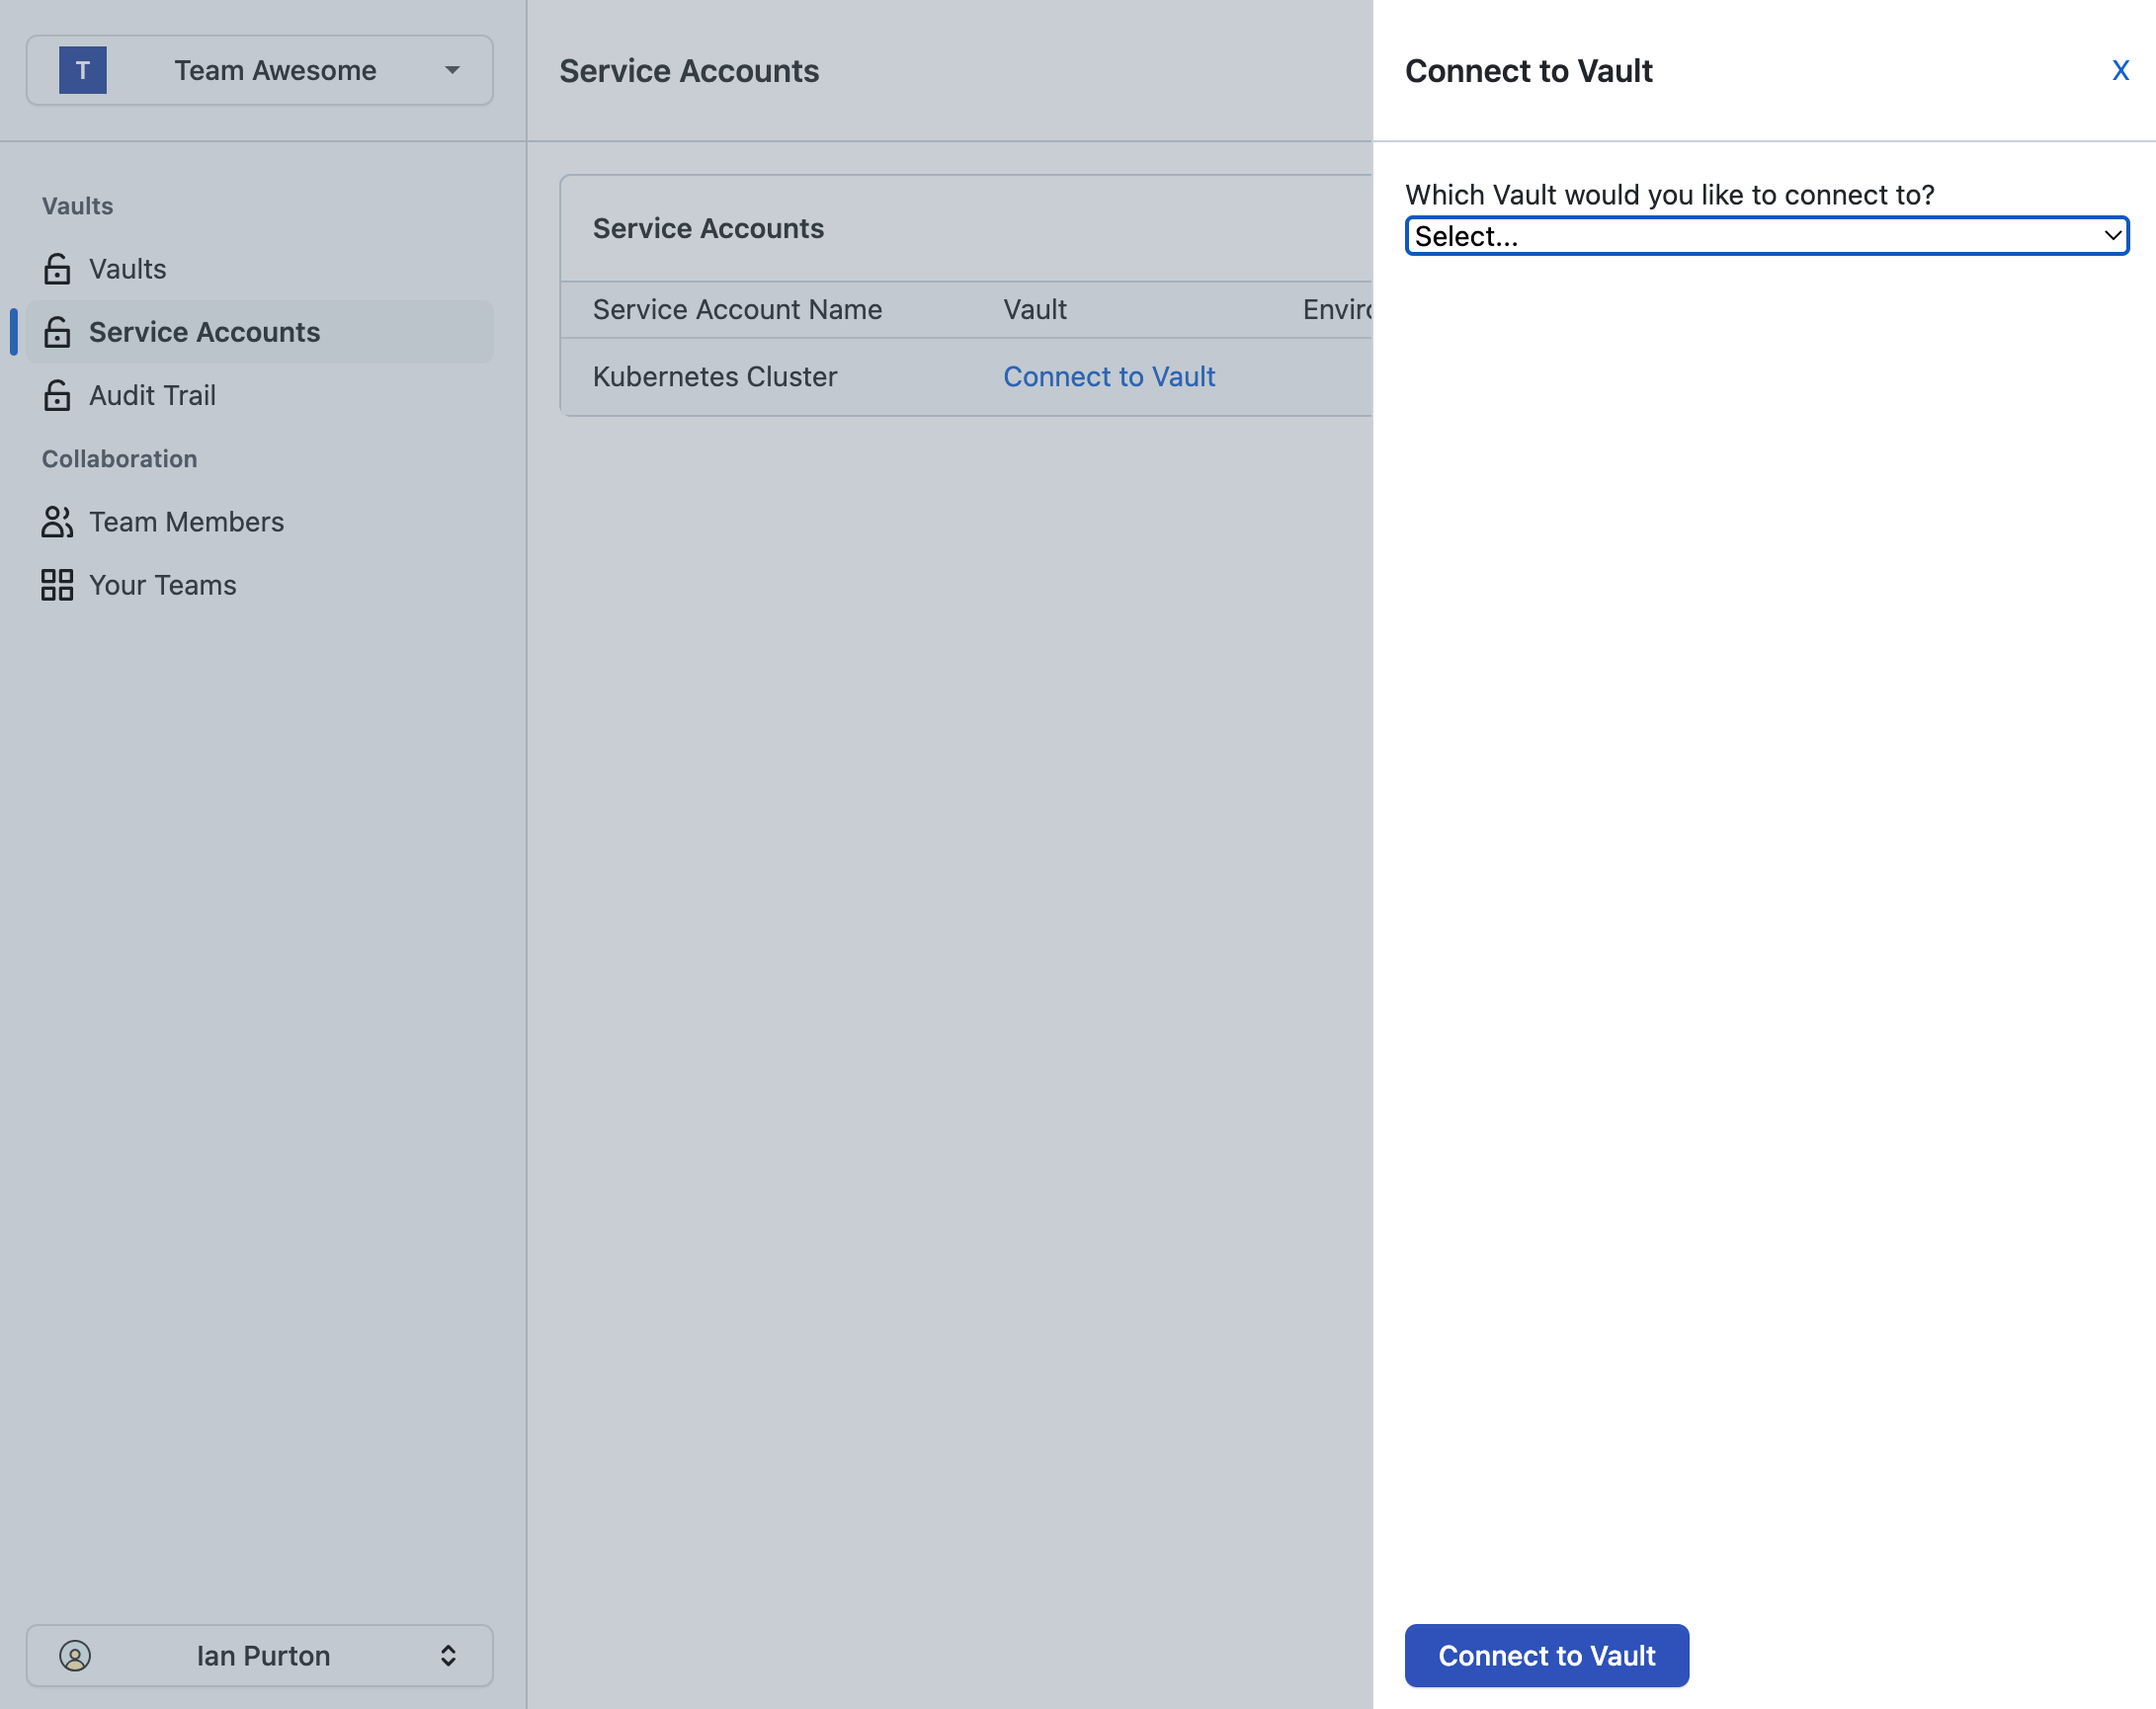Image resolution: width=2156 pixels, height=1709 pixels.
Task: Close the Connect to Vault panel
Action: tap(2120, 70)
